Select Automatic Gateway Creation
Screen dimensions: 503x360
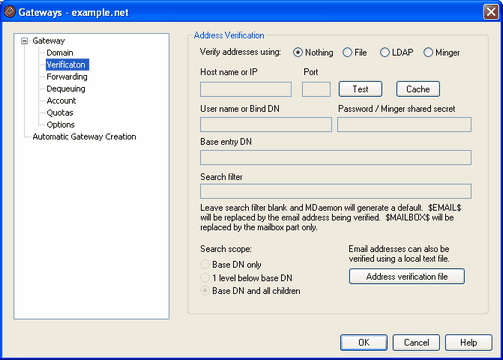(84, 137)
